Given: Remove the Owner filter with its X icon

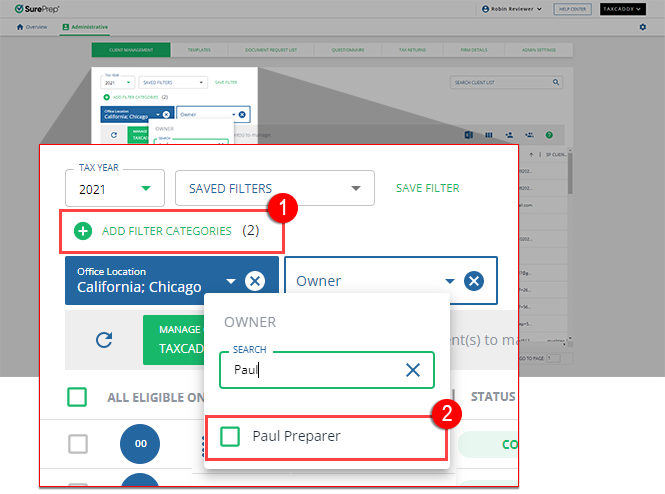Looking at the screenshot, I should (474, 281).
